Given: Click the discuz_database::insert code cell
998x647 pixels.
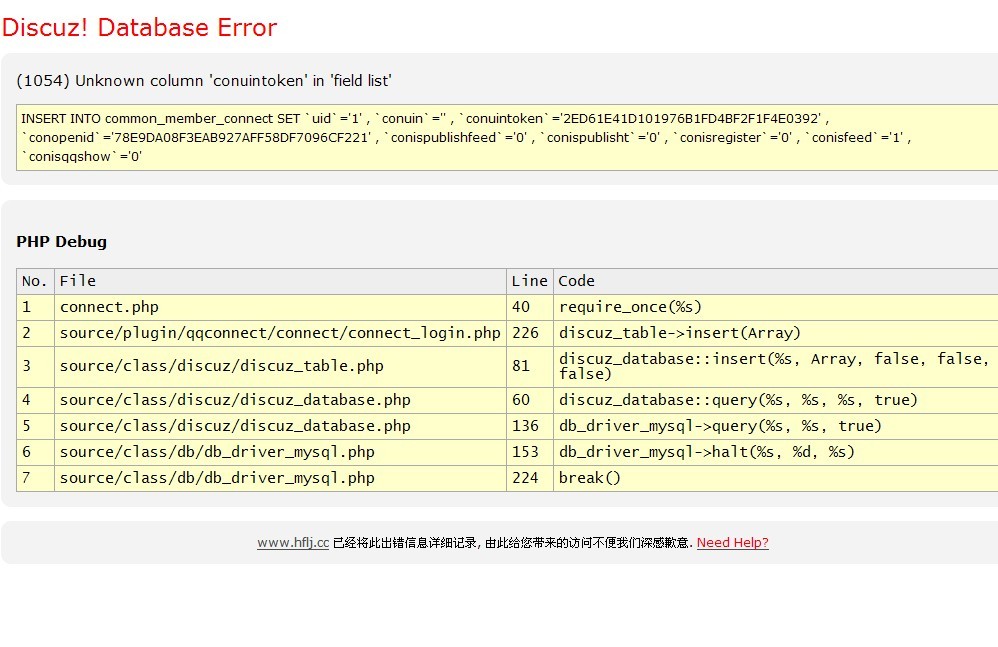Looking at the screenshot, I should [776, 366].
